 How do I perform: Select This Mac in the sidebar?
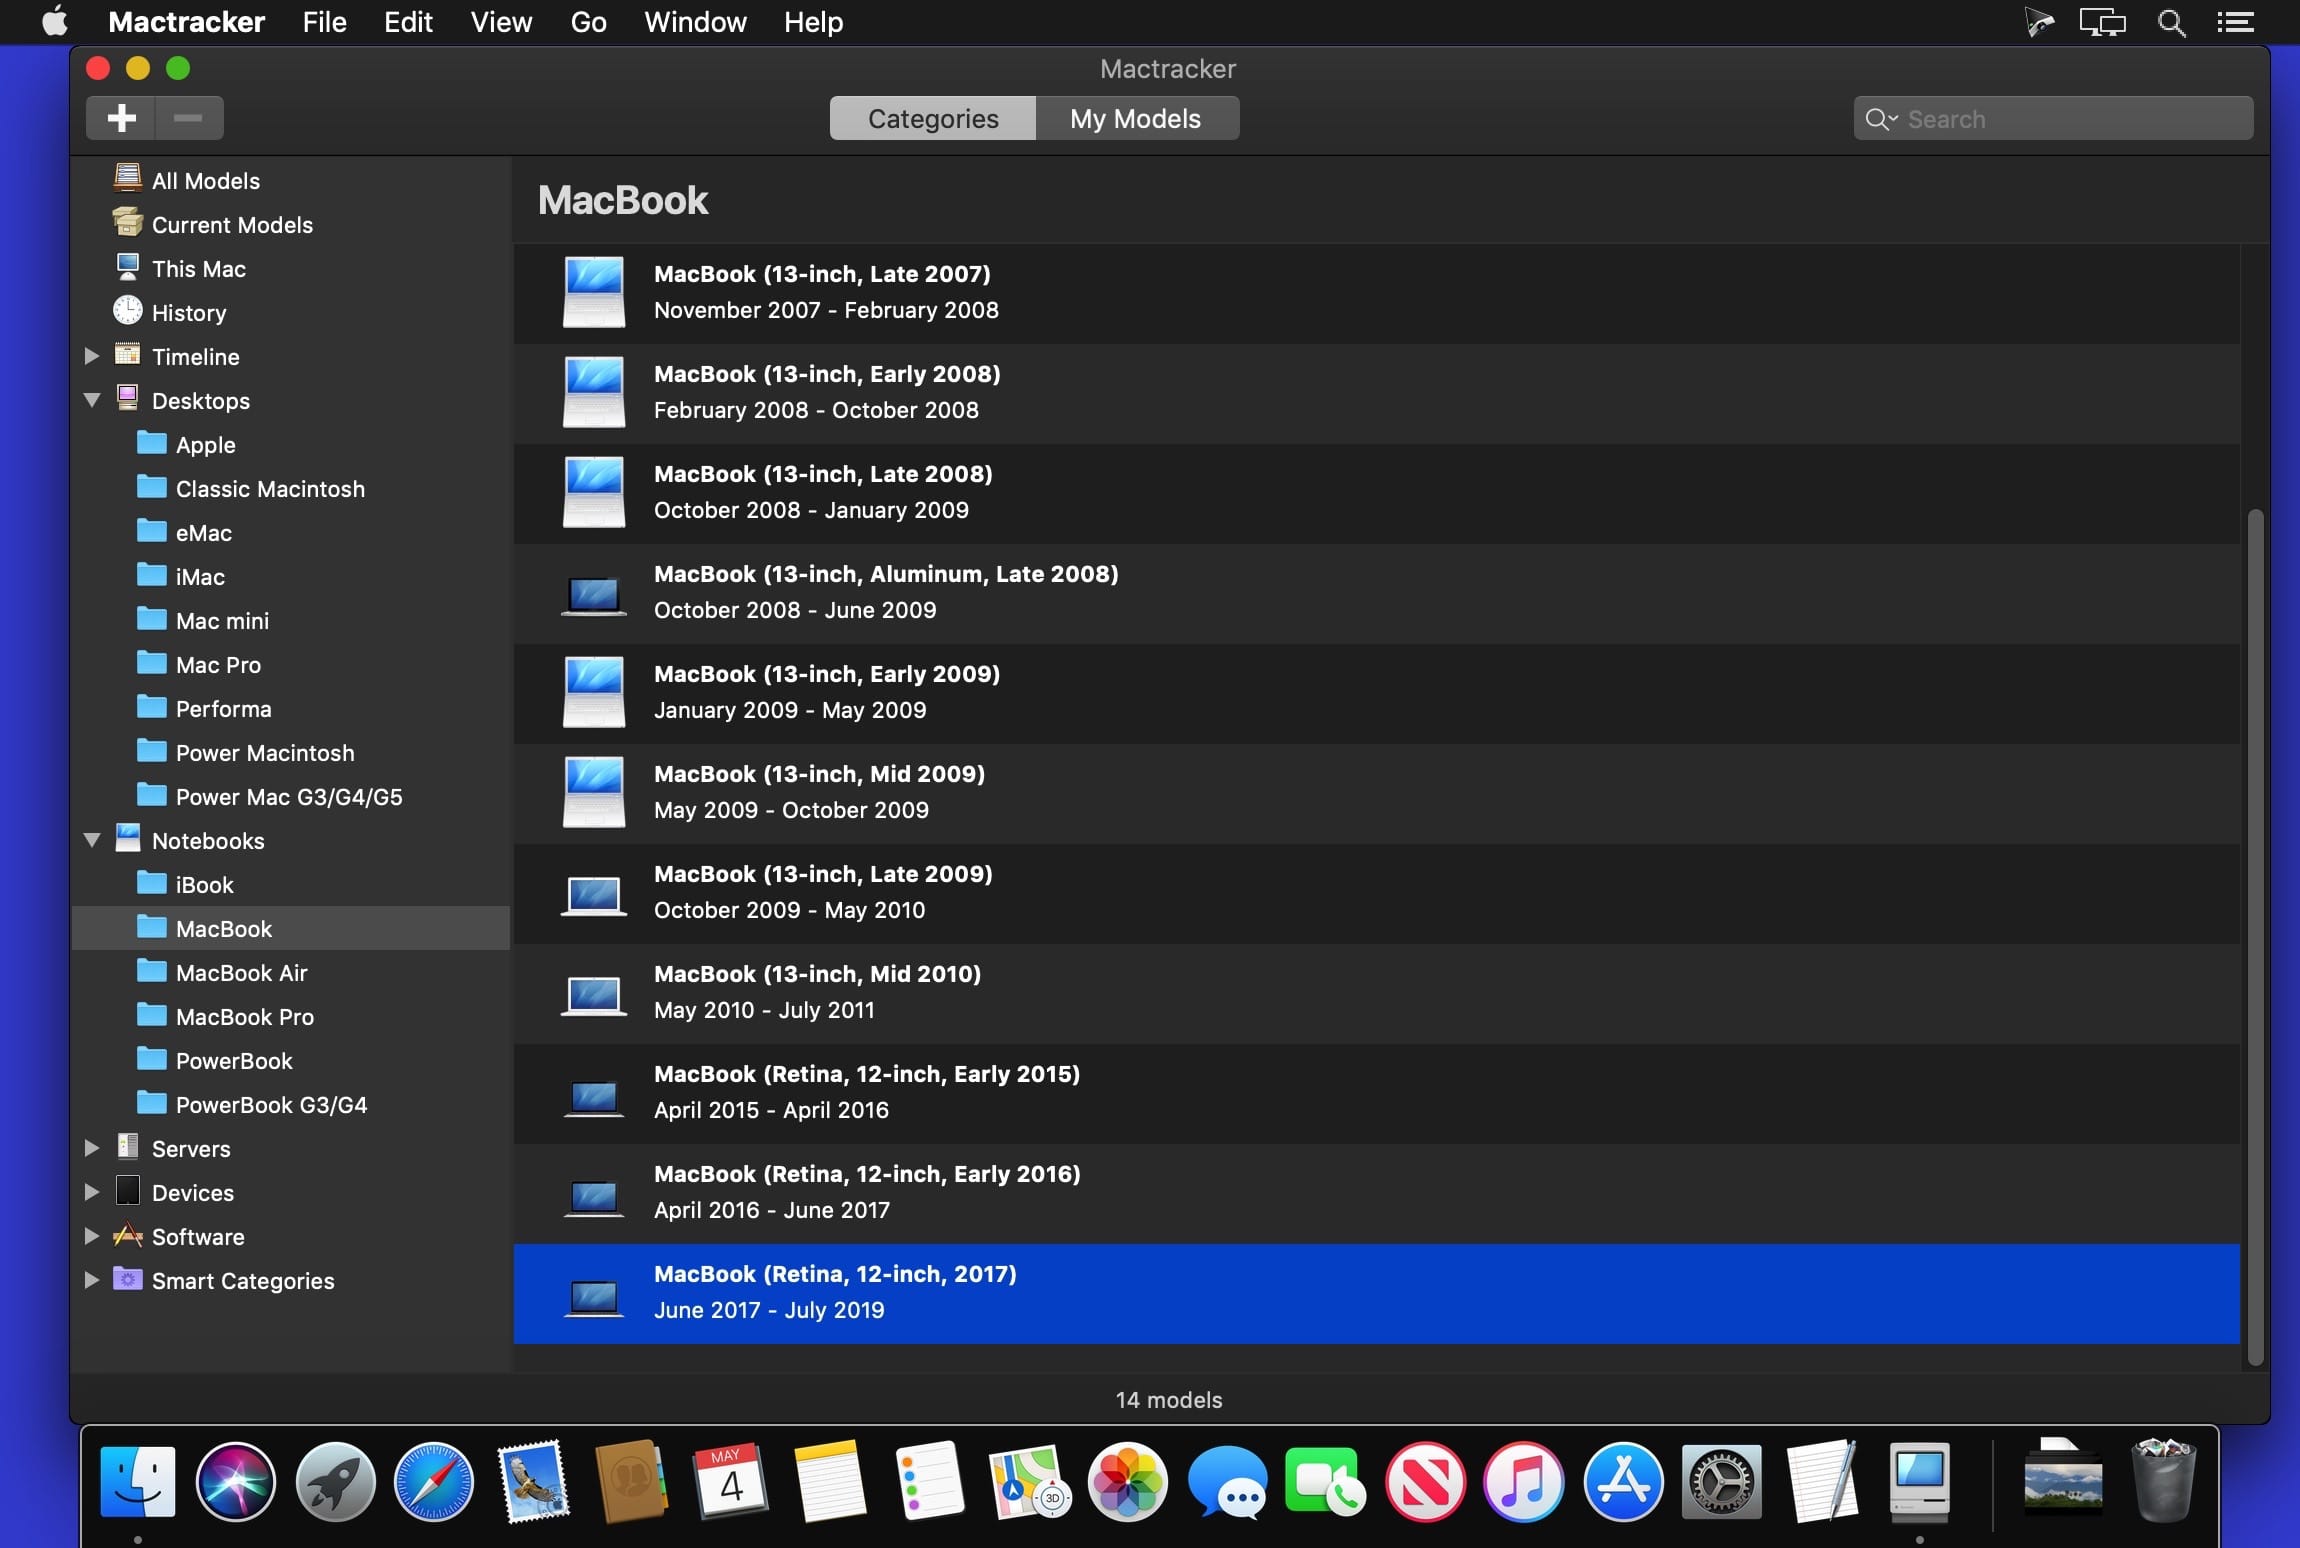coord(198,269)
